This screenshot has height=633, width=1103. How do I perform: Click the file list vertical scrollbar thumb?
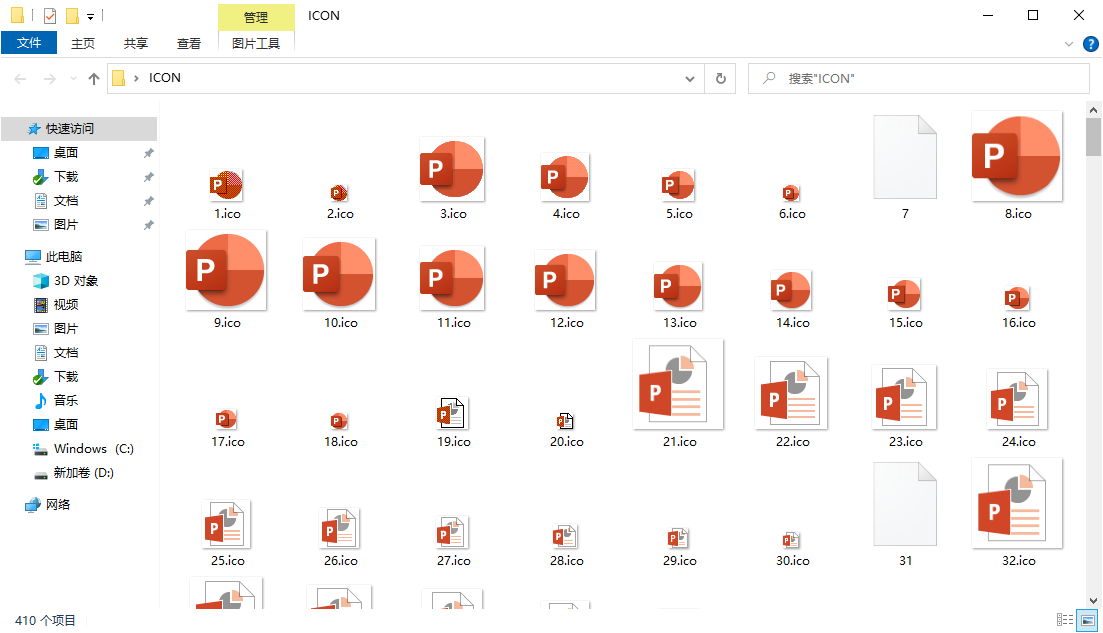tap(1093, 136)
